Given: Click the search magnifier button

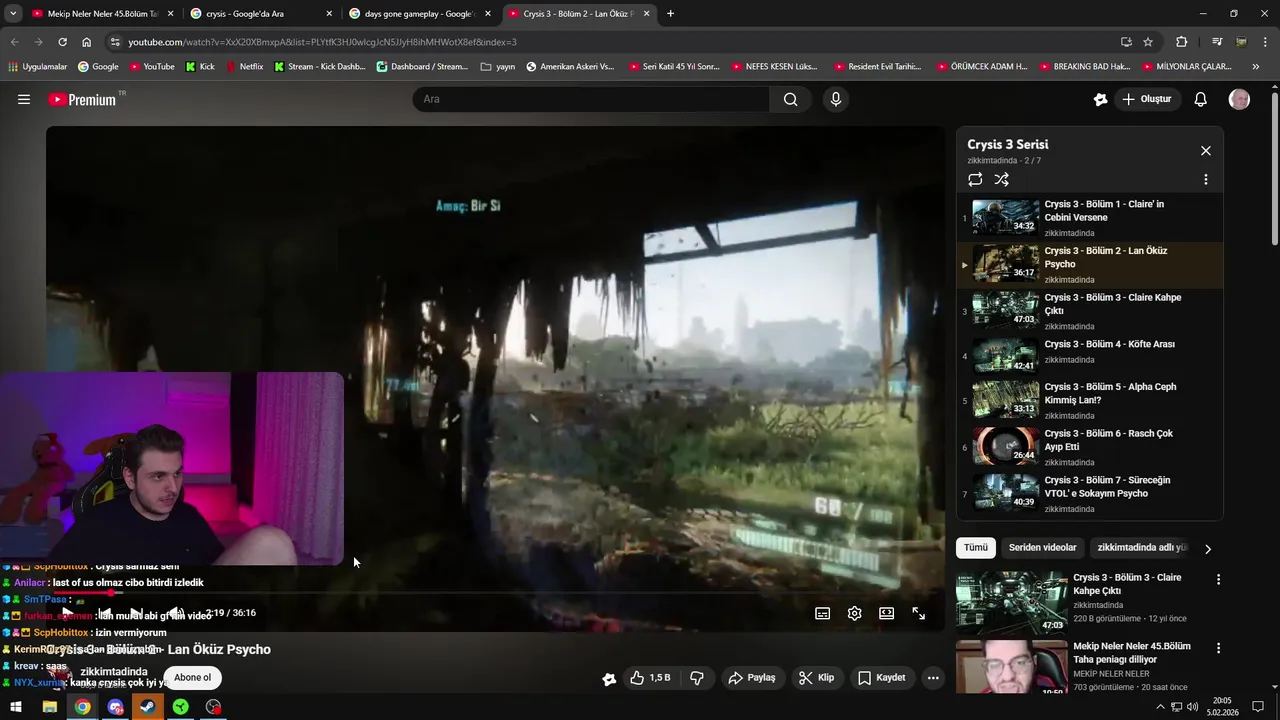Looking at the screenshot, I should (790, 99).
